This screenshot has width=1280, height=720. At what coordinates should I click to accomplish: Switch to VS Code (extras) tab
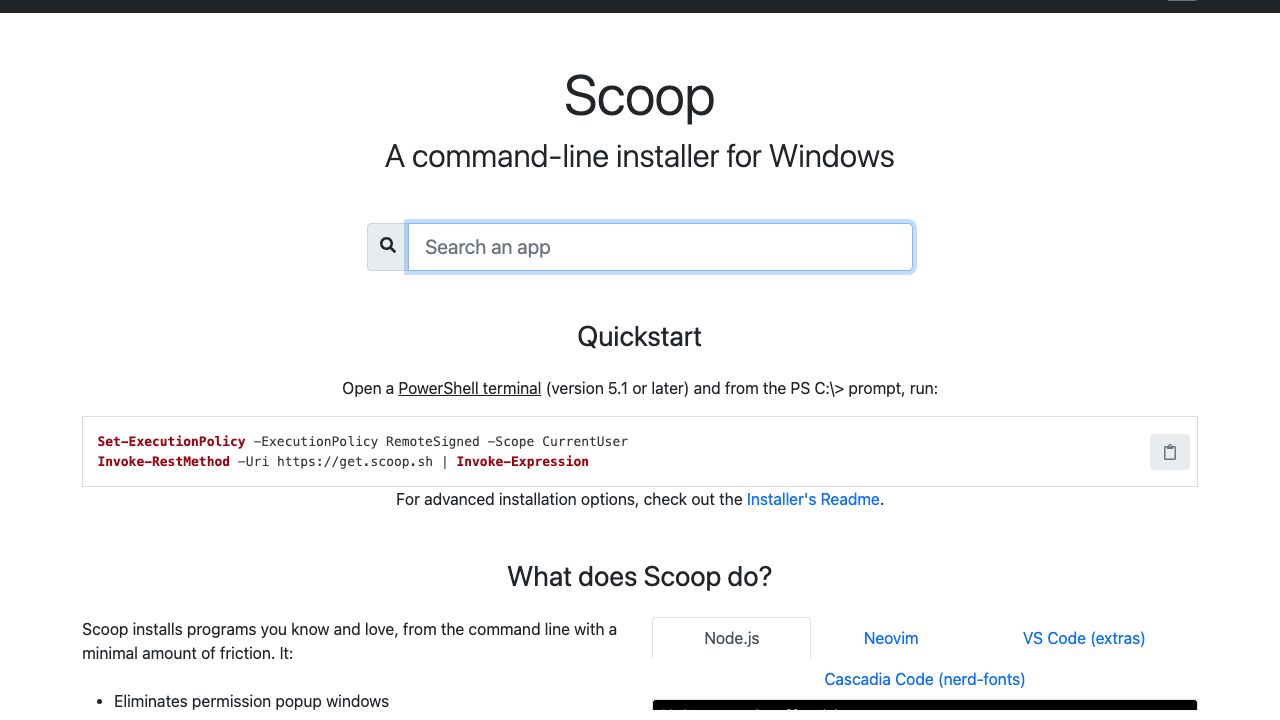coord(1084,638)
